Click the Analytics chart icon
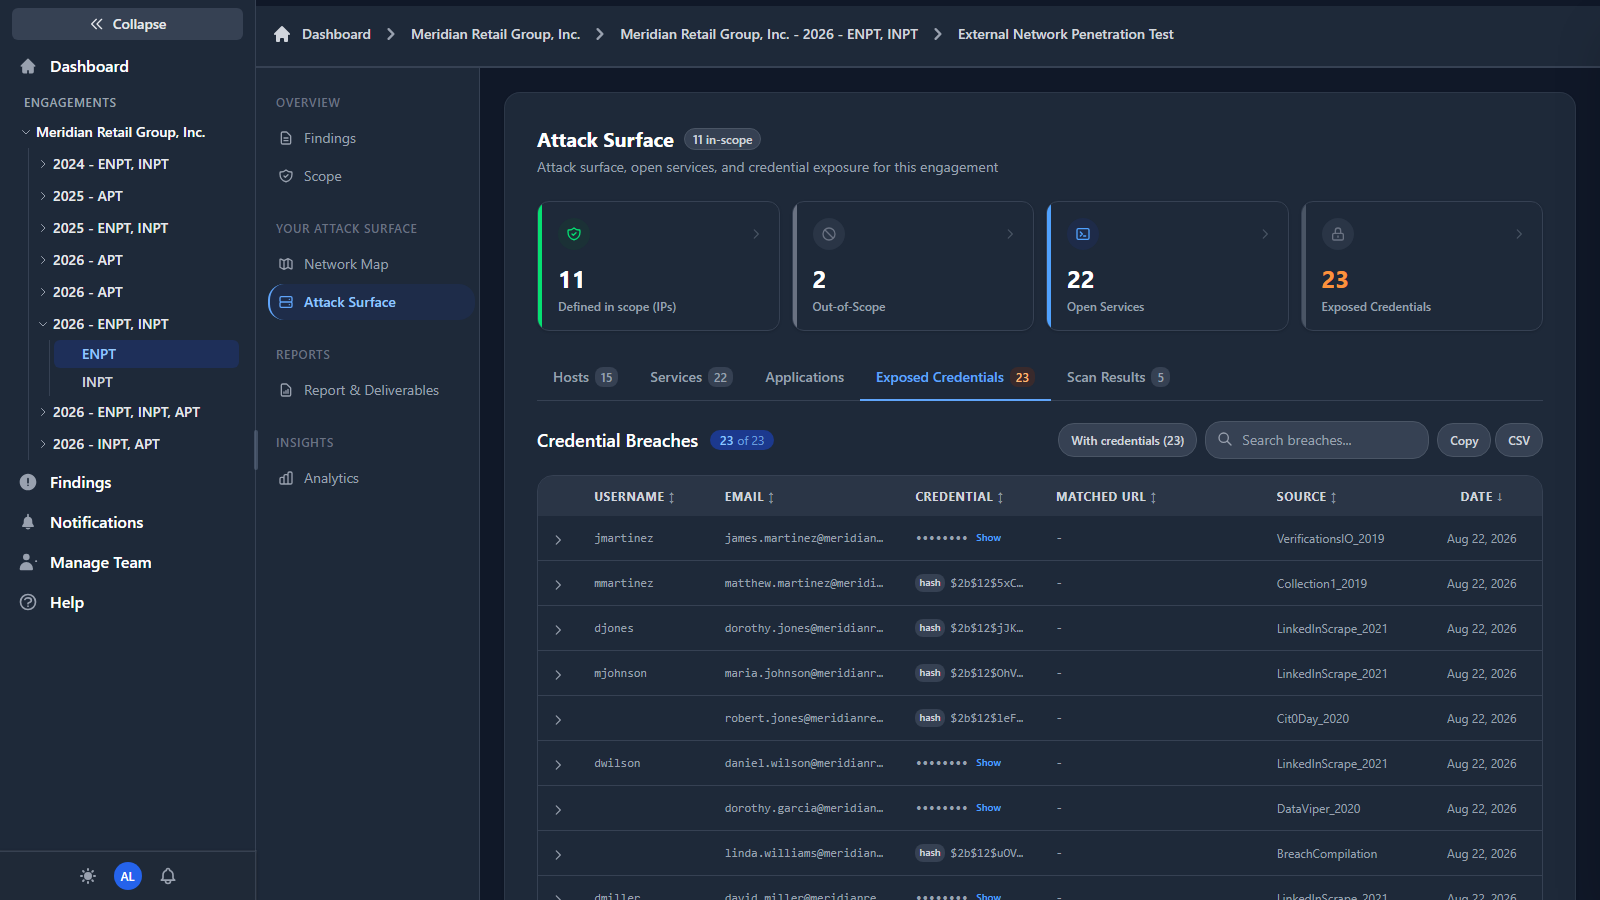The image size is (1600, 900). (x=286, y=478)
